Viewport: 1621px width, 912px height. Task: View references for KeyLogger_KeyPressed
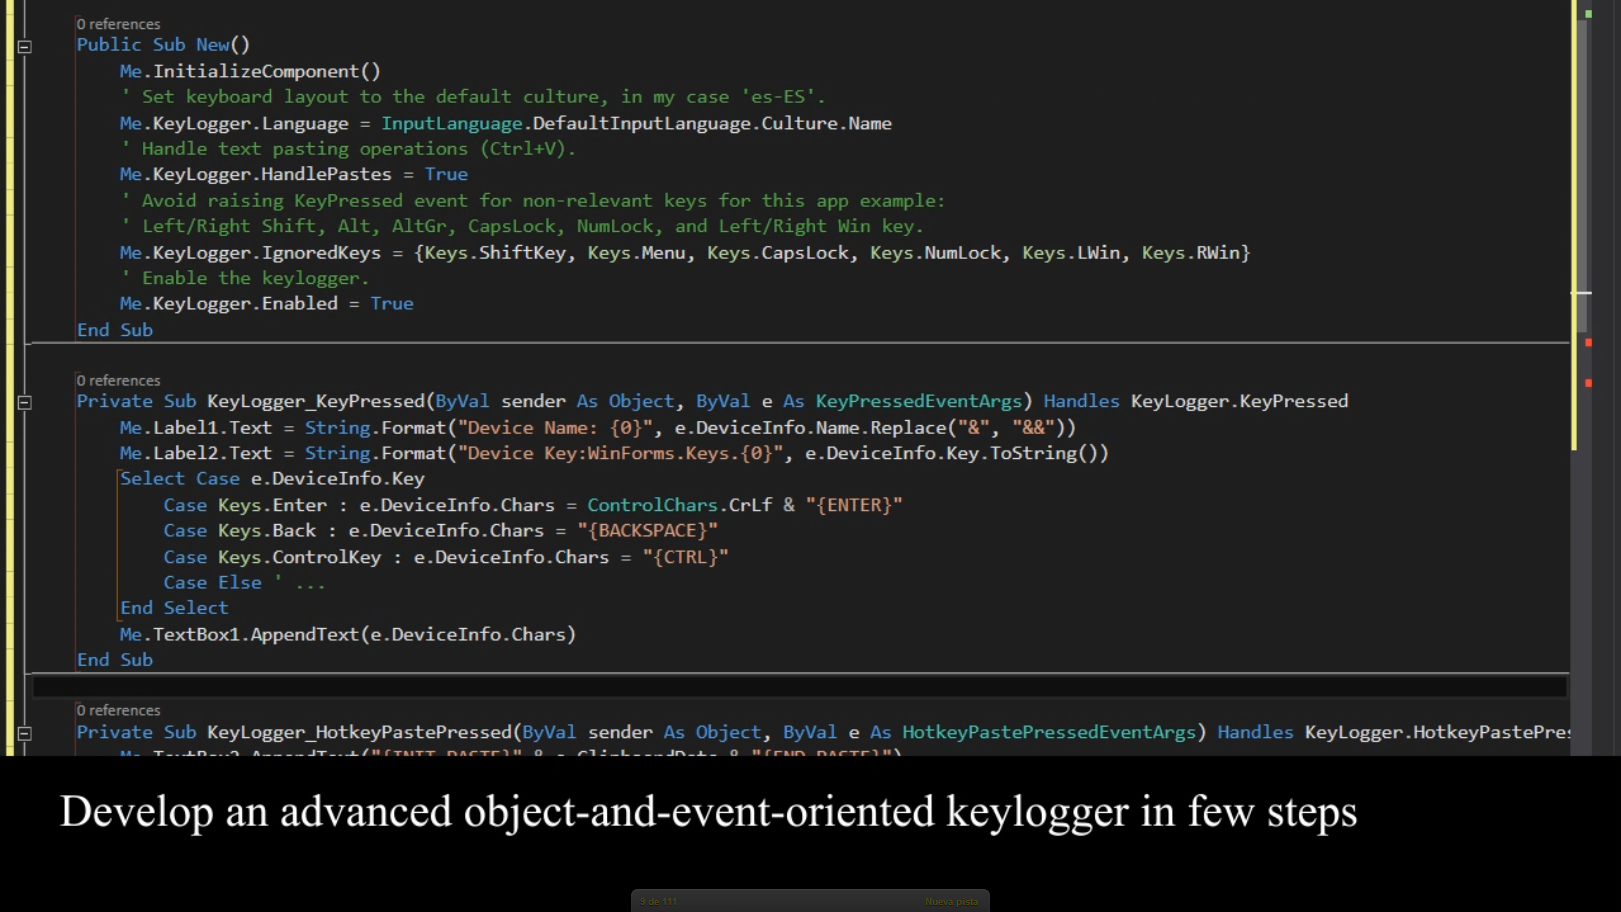[x=118, y=380]
